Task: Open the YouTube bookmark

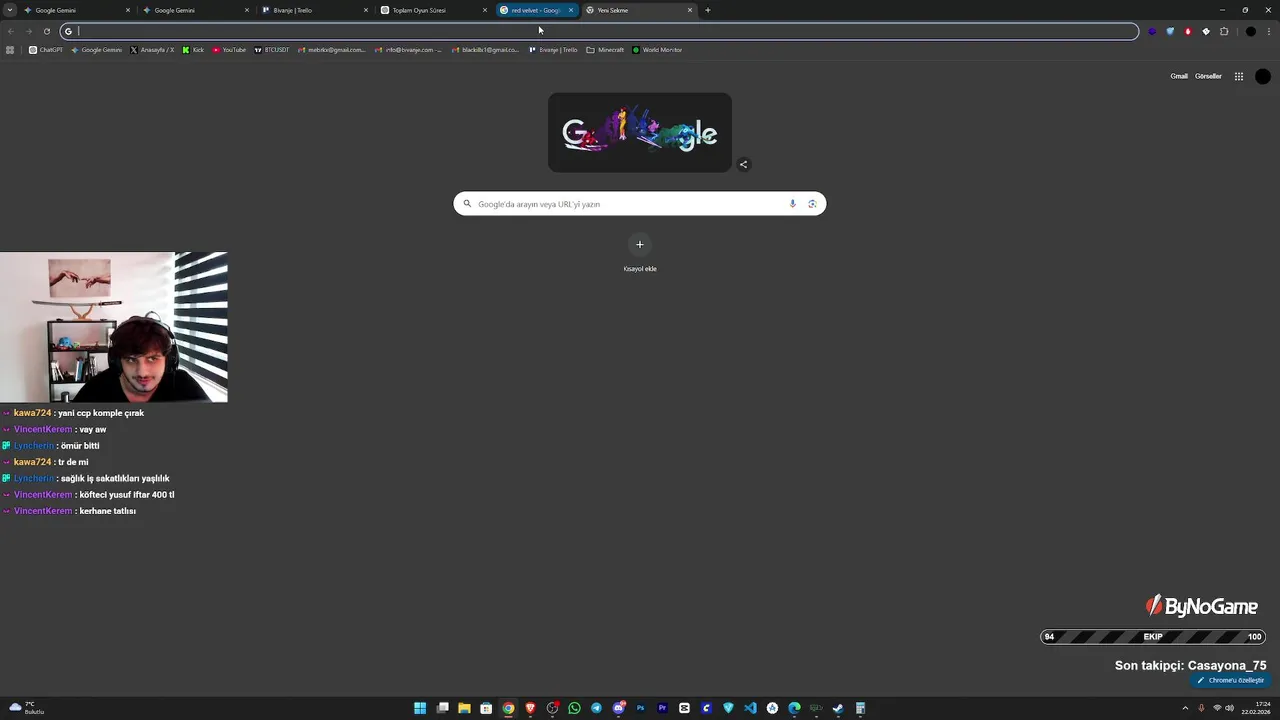Action: pyautogui.click(x=229, y=50)
